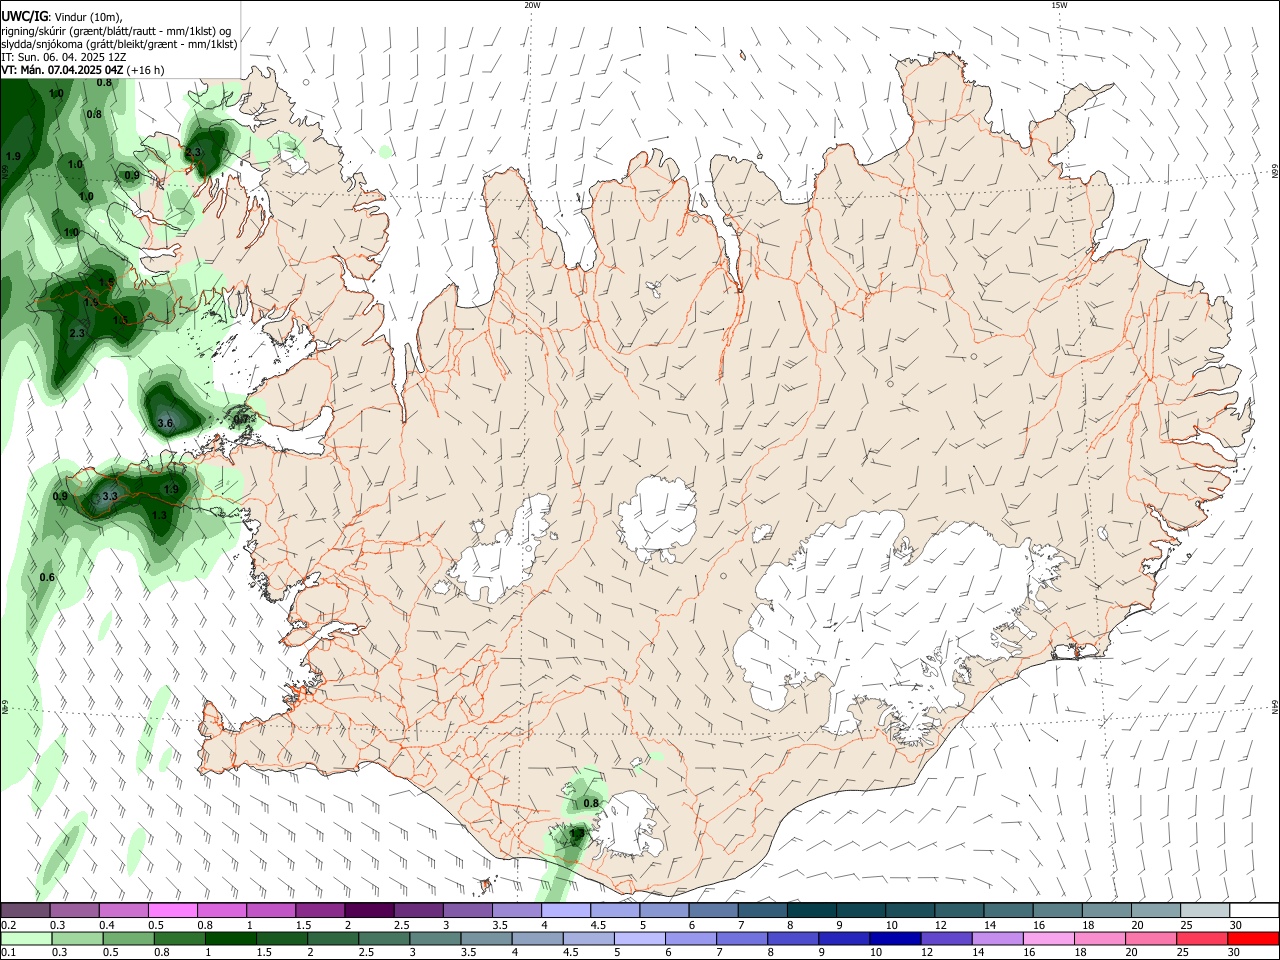Click the bottom-row swatch between 0.5 and 0.8
1280x960 pixels.
tap(128, 939)
